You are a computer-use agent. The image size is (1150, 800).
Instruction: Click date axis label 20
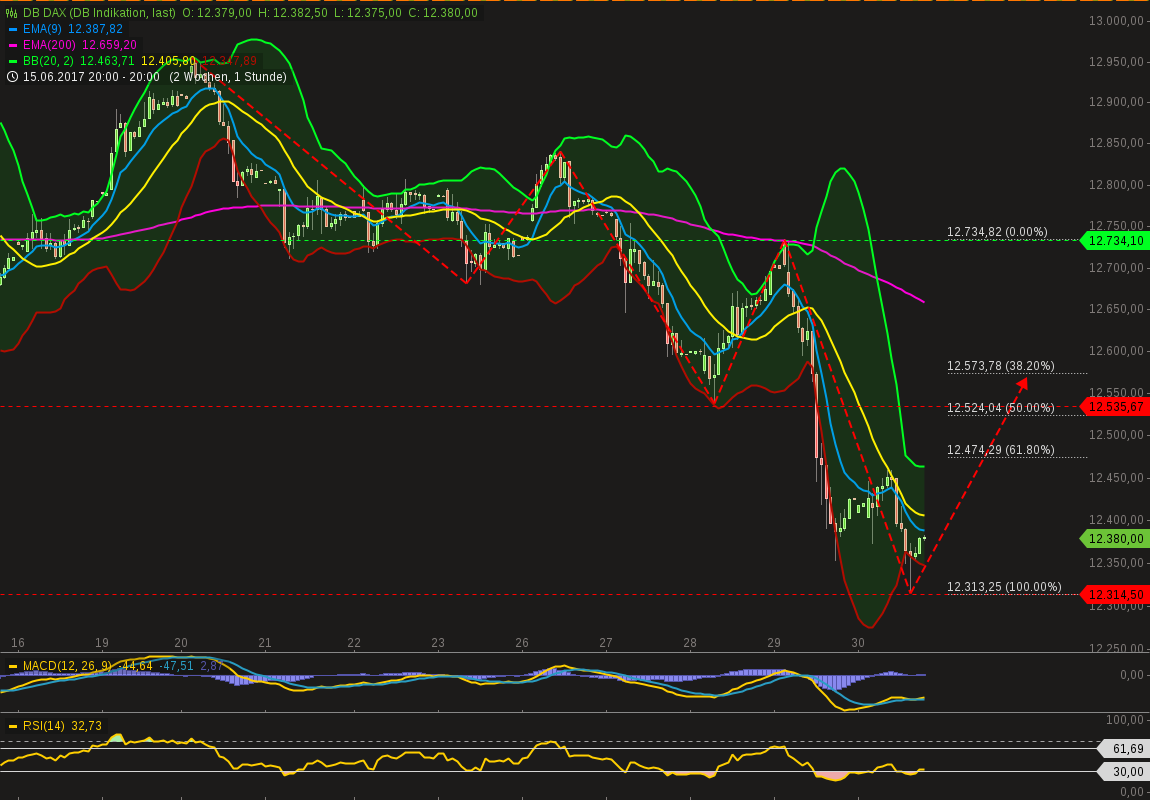(180, 643)
